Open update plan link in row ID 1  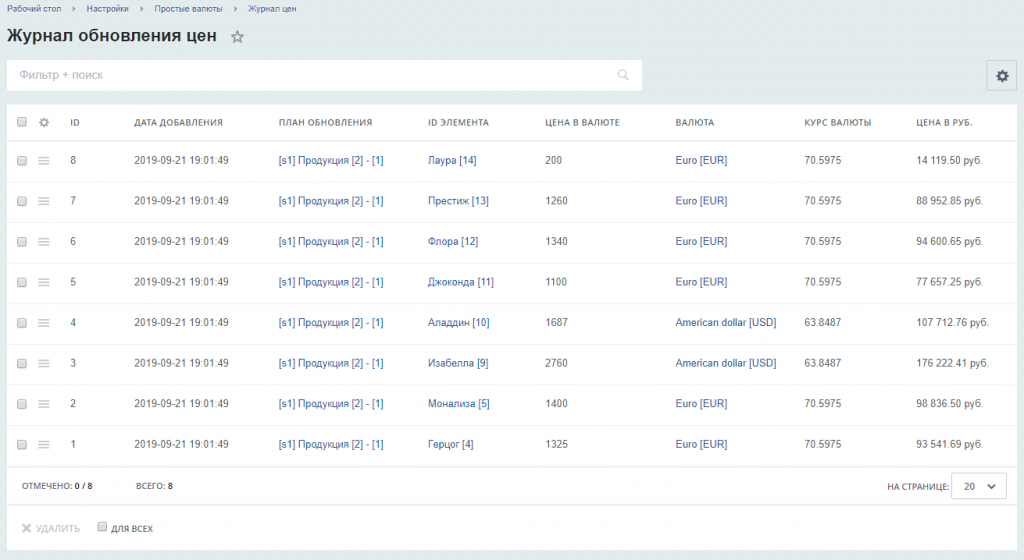(331, 444)
